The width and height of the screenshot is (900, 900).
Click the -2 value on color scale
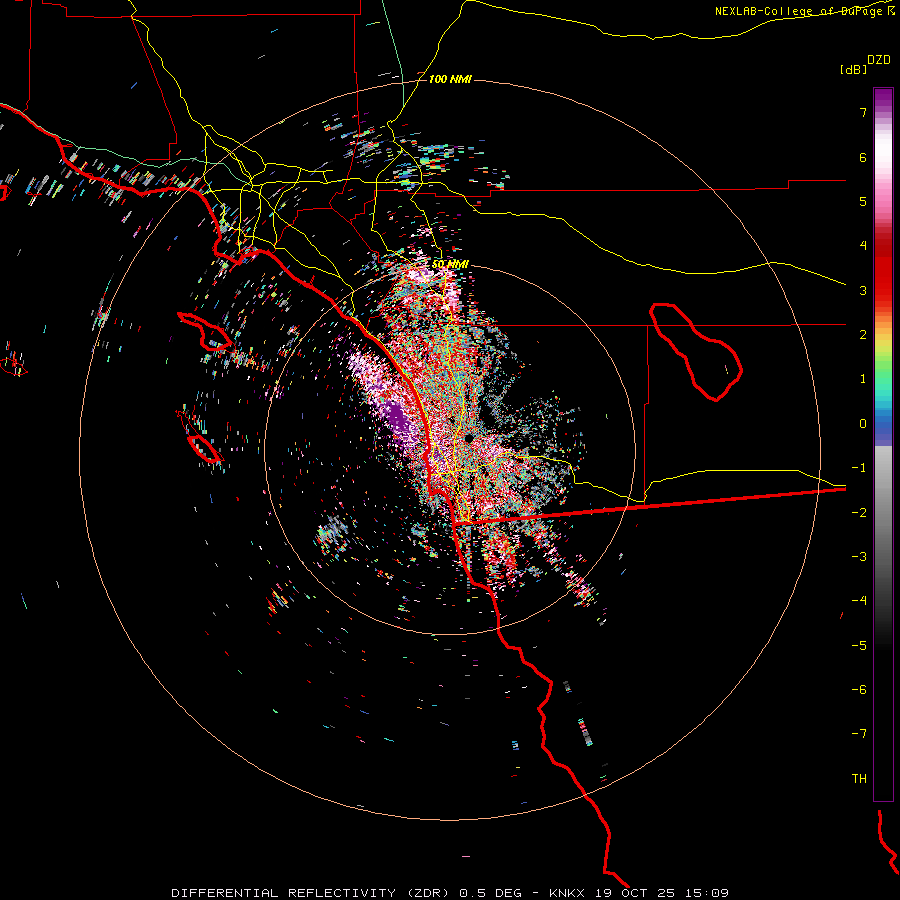point(859,512)
